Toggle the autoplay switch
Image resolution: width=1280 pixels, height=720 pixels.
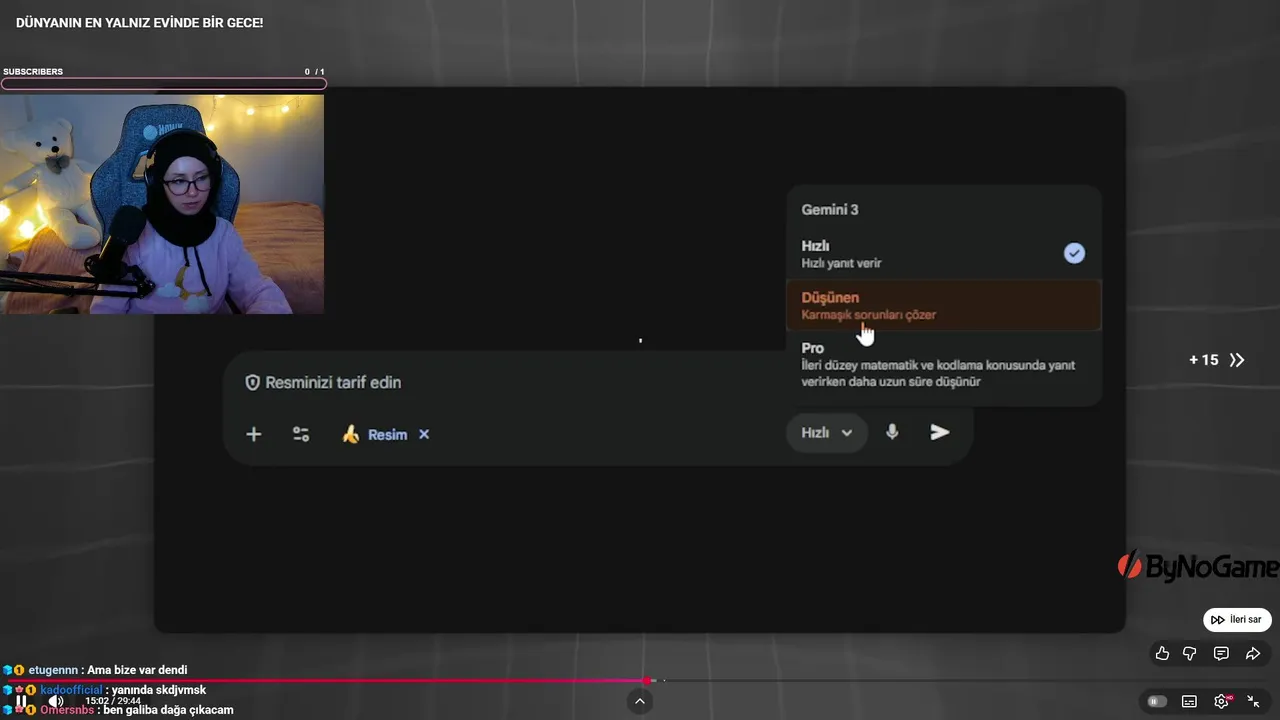[1157, 701]
